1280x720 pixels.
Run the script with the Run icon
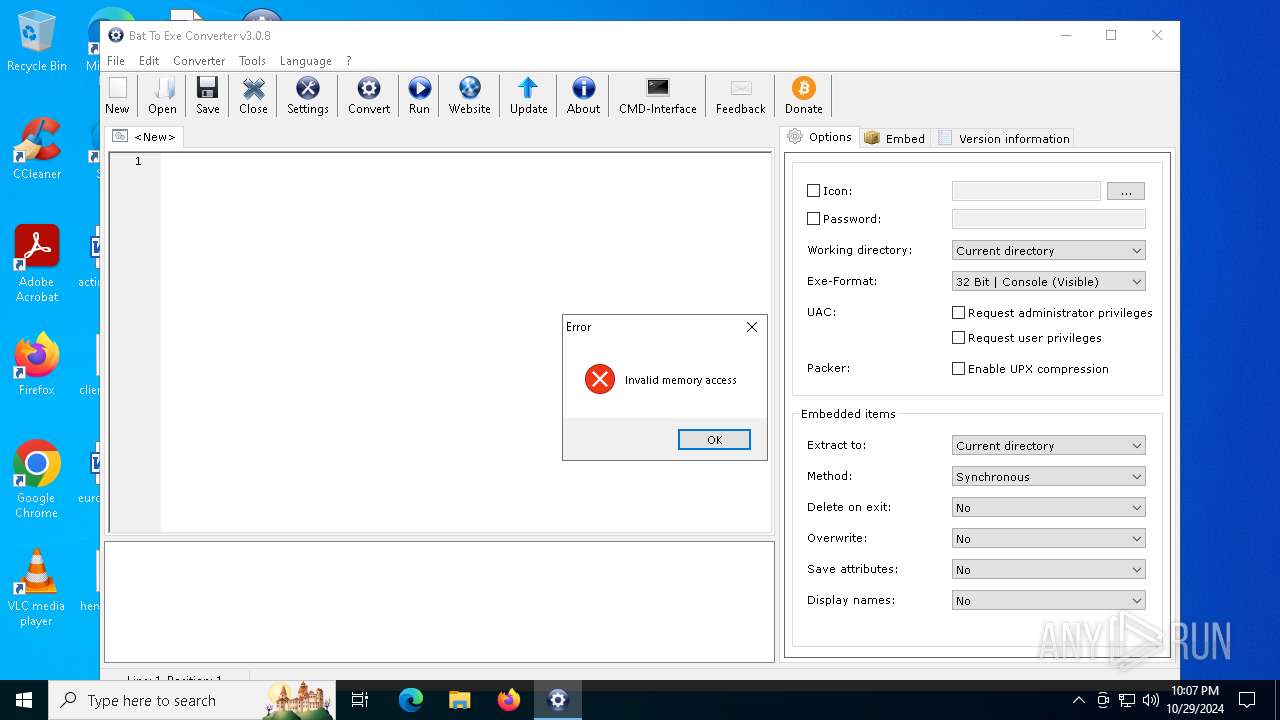pyautogui.click(x=419, y=96)
